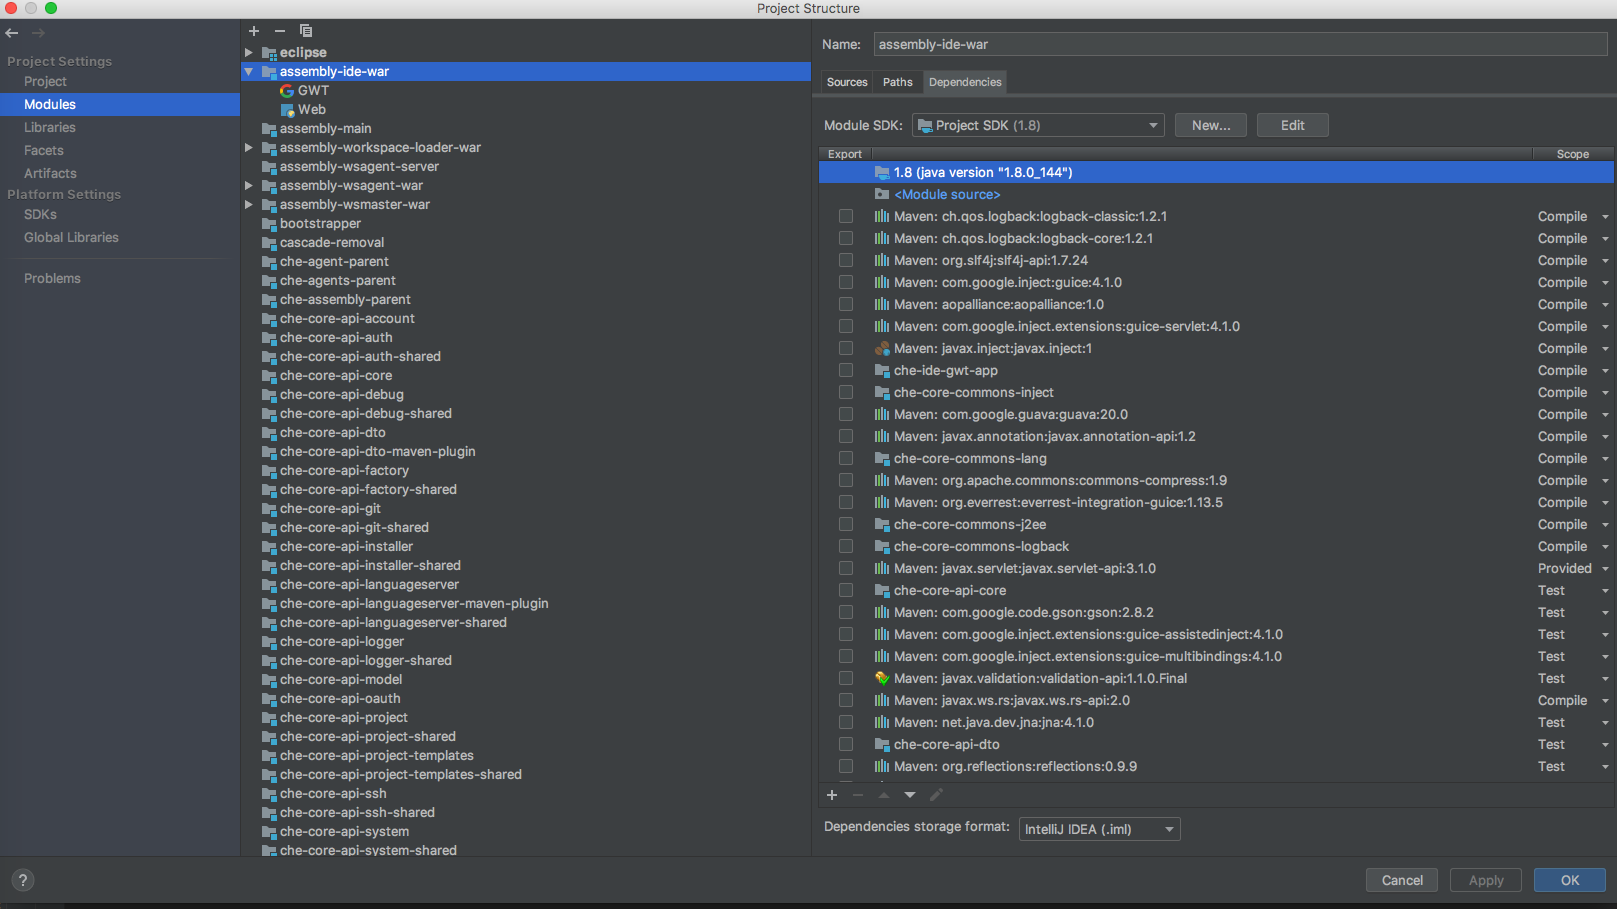Viewport: 1617px width, 909px height.
Task: Toggle export for che-ide-gwt-app
Action: pyautogui.click(x=846, y=371)
